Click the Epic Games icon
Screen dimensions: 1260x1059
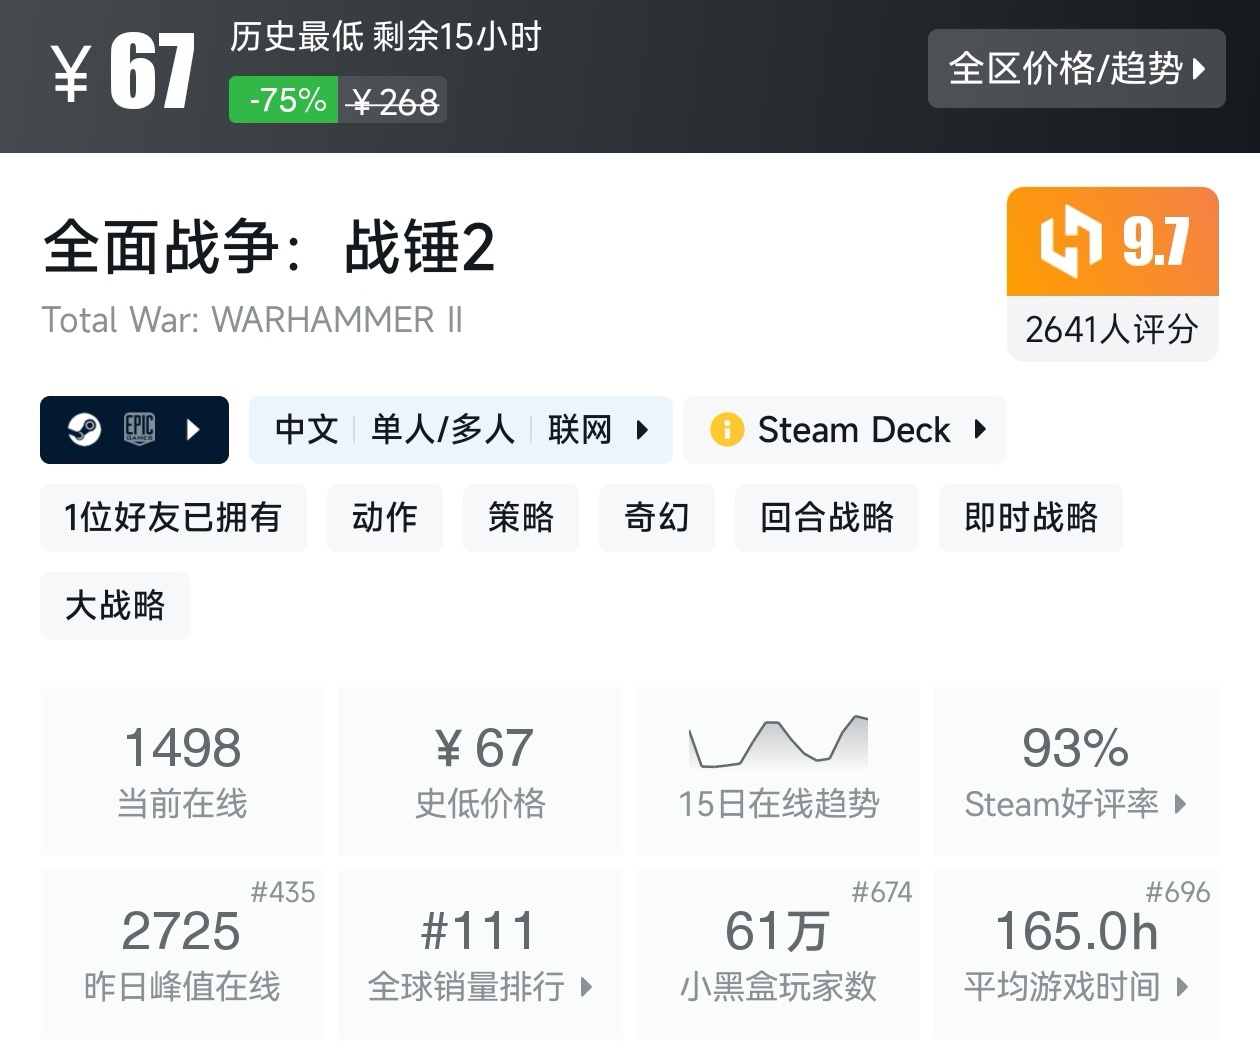click(x=139, y=429)
